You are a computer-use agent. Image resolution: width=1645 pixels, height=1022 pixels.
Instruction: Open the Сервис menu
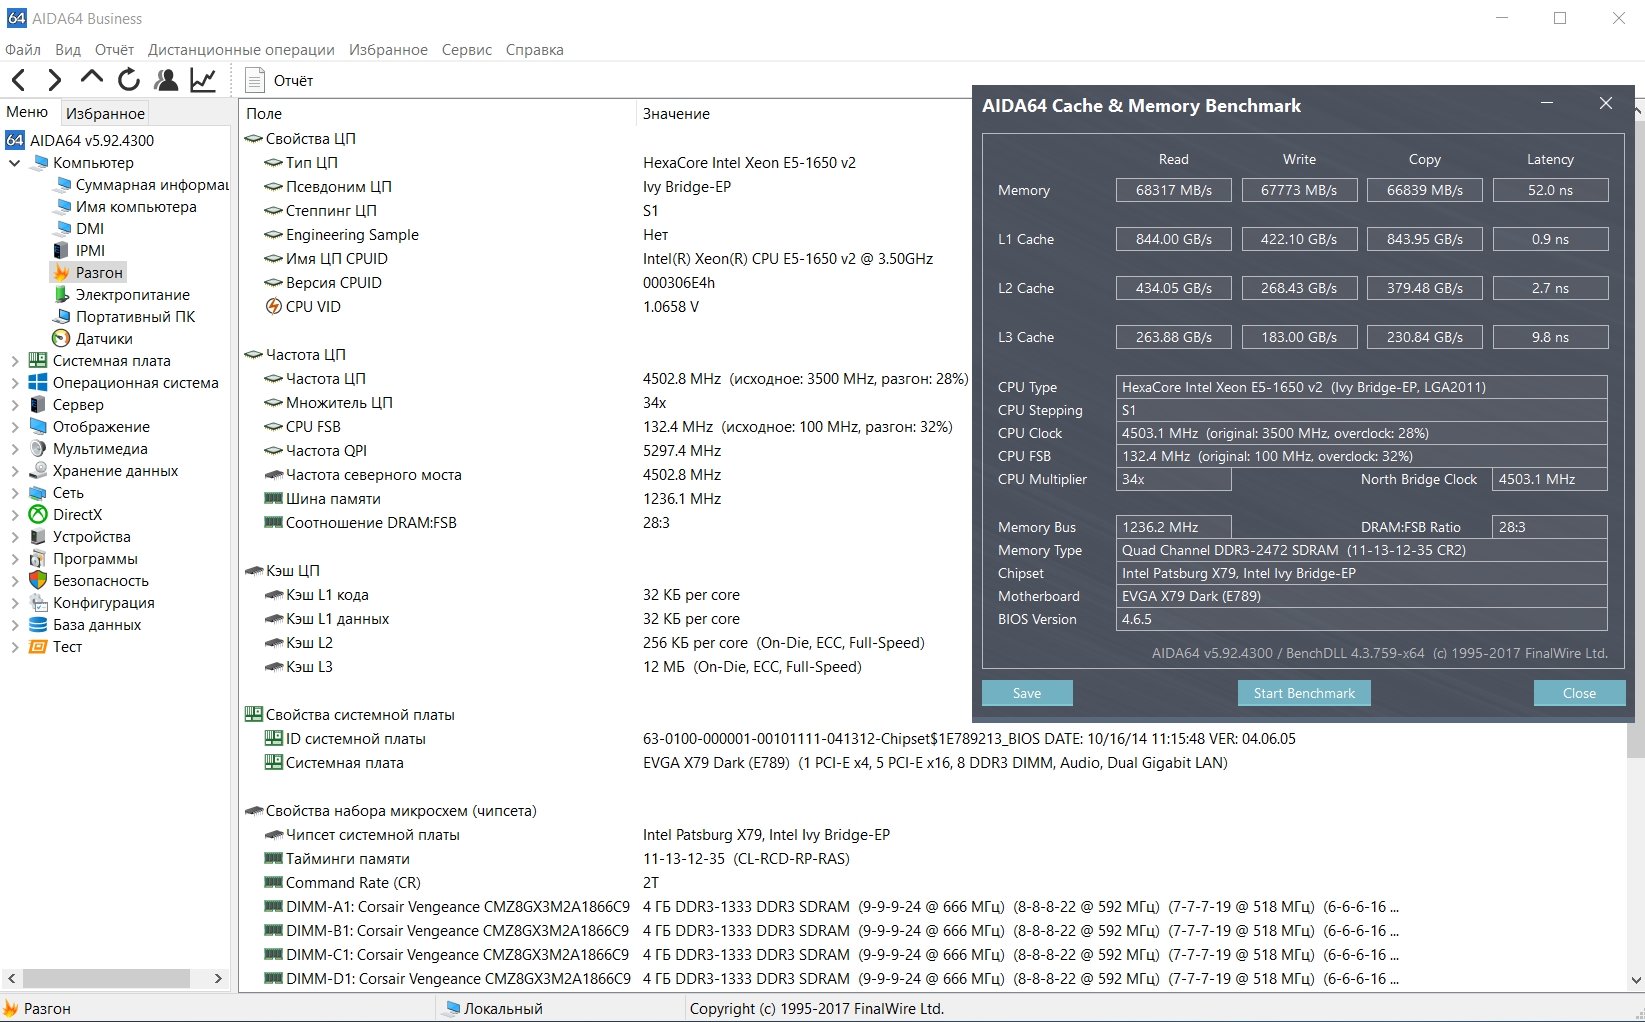[467, 49]
